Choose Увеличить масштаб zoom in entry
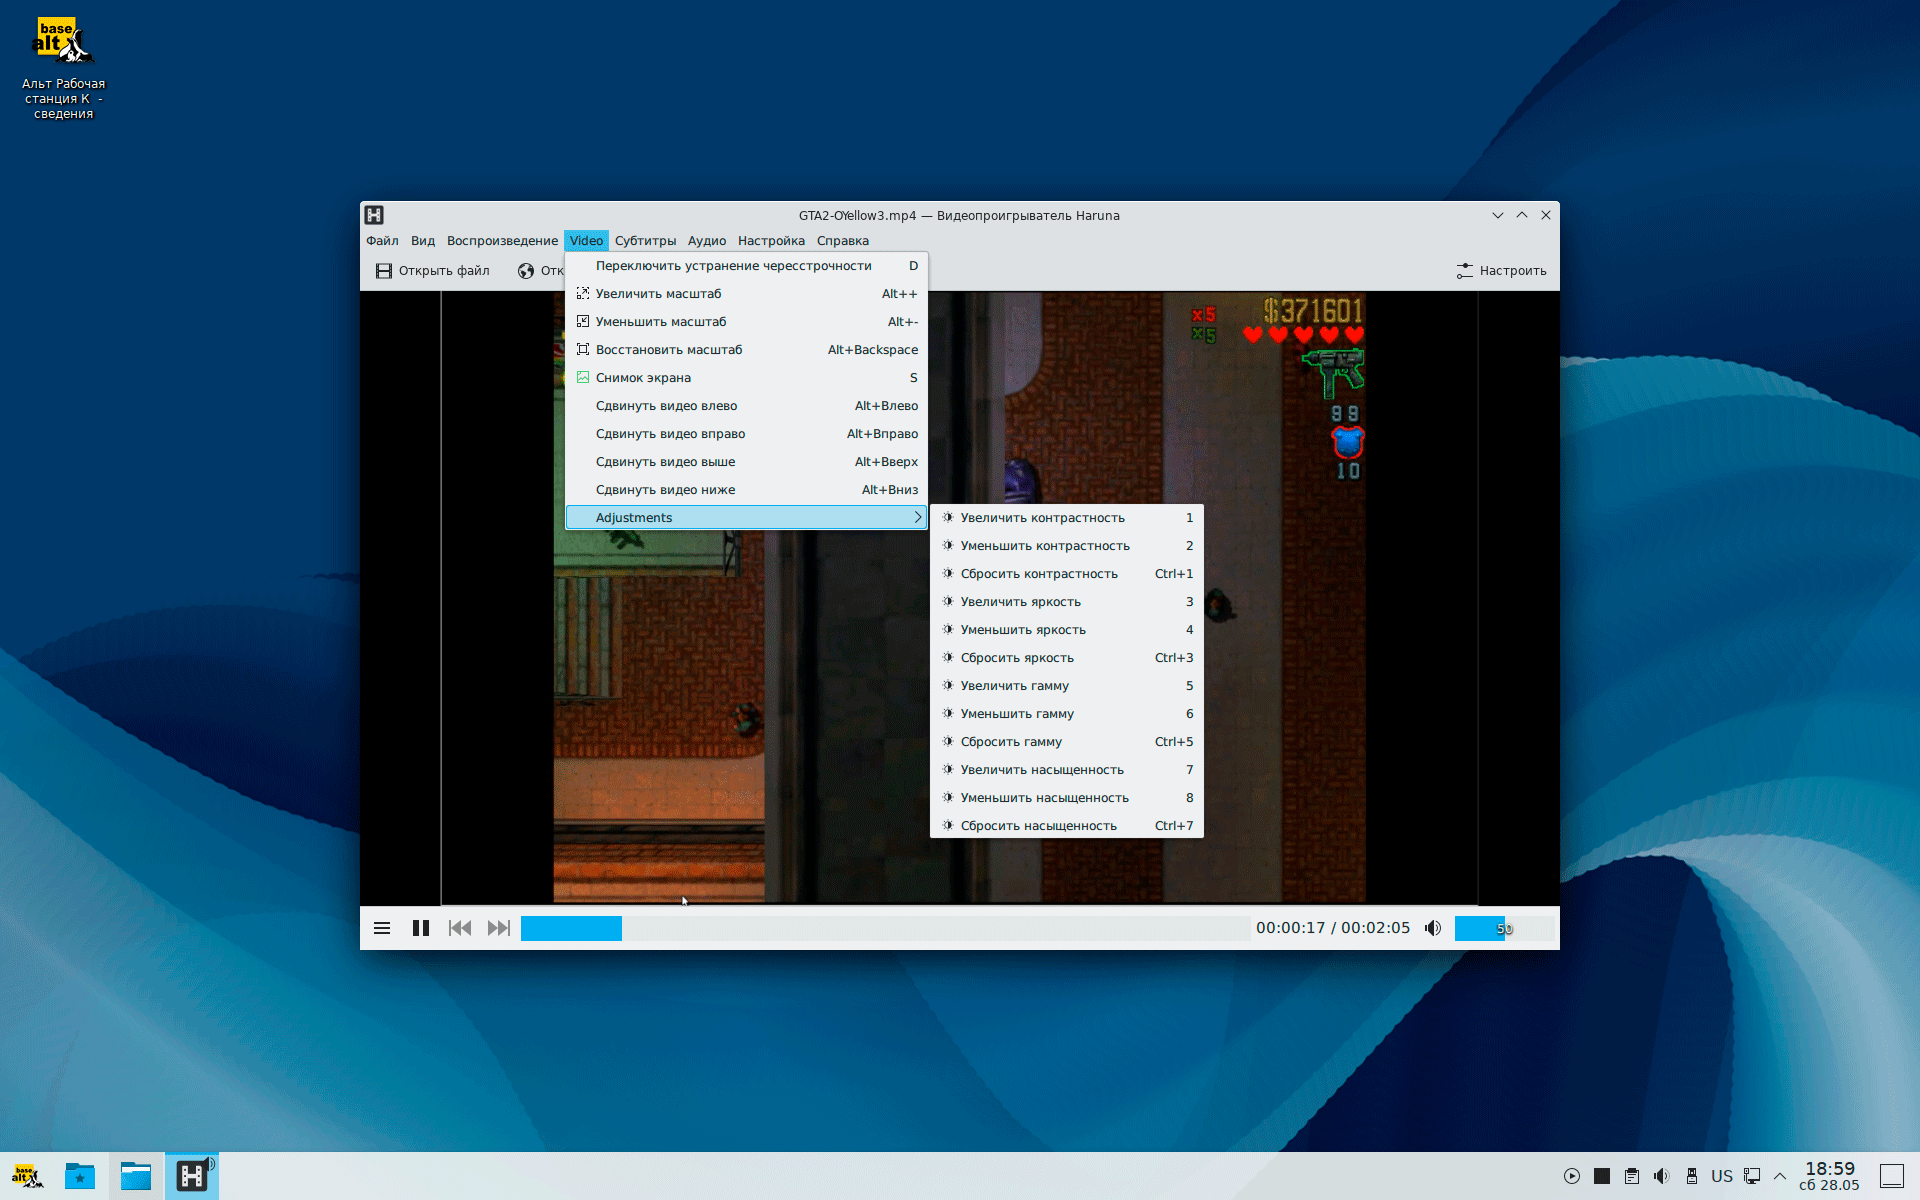This screenshot has width=1920, height=1200. coord(658,294)
